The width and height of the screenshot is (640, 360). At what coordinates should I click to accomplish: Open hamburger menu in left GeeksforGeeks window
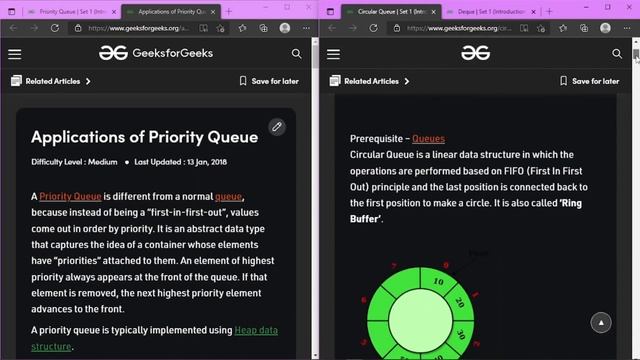pos(15,54)
